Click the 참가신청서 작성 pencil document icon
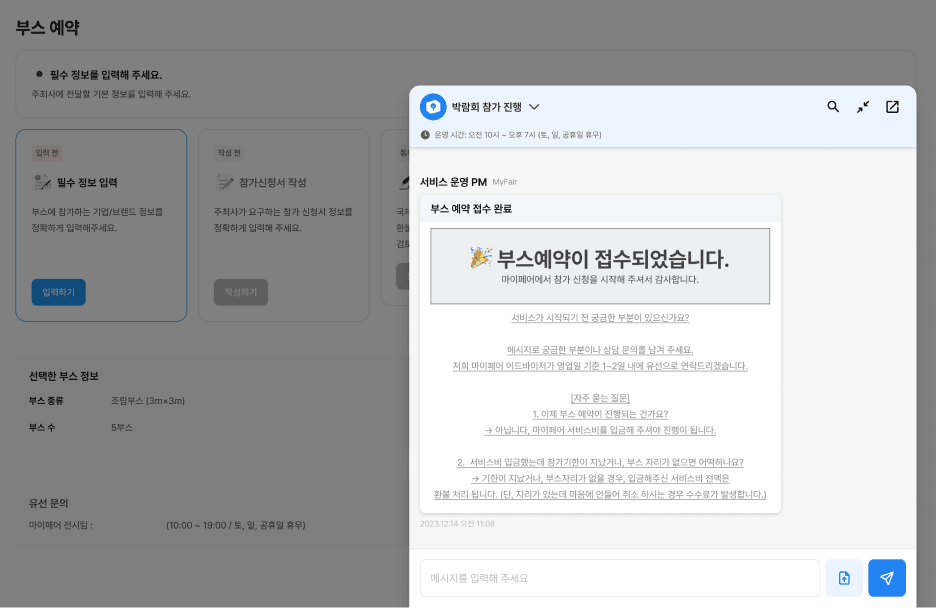The image size is (936, 608). [x=225, y=183]
